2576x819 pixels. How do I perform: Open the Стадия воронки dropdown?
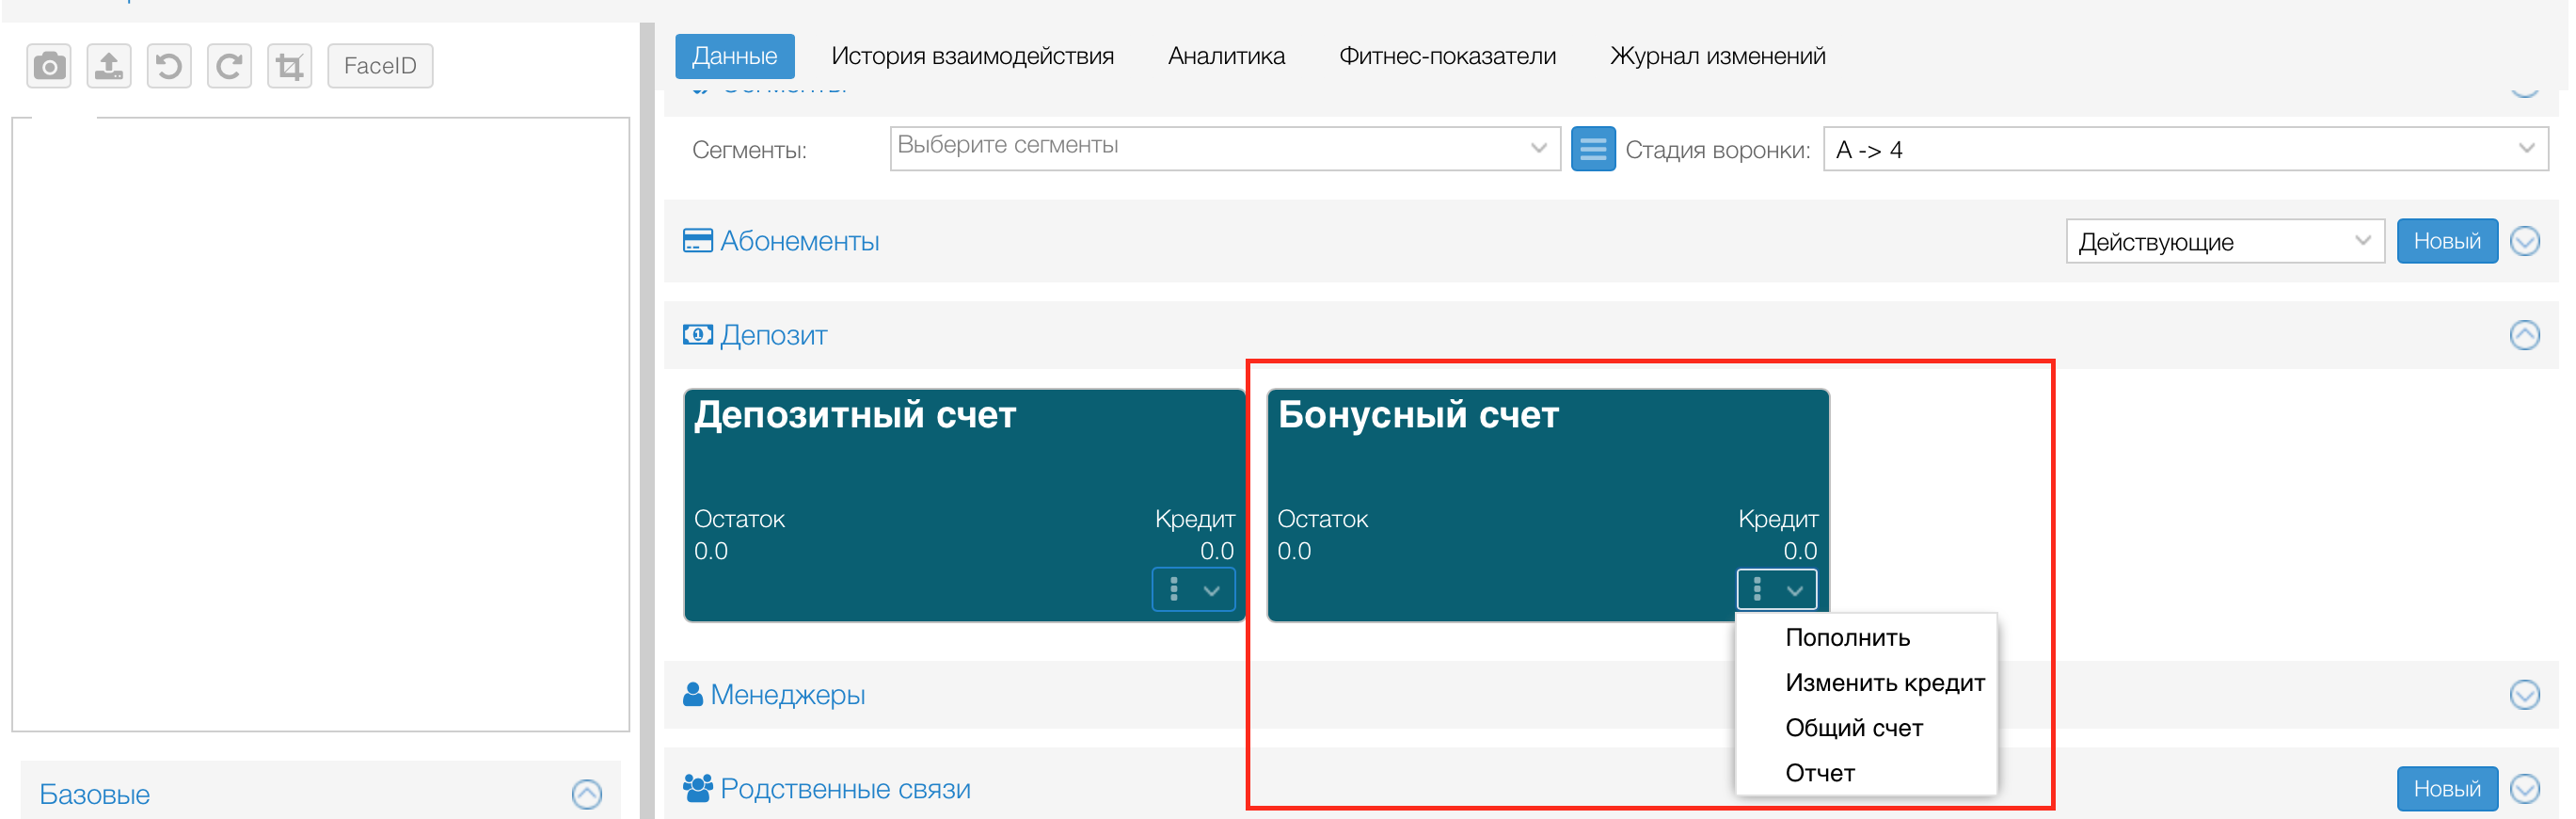click(2184, 150)
